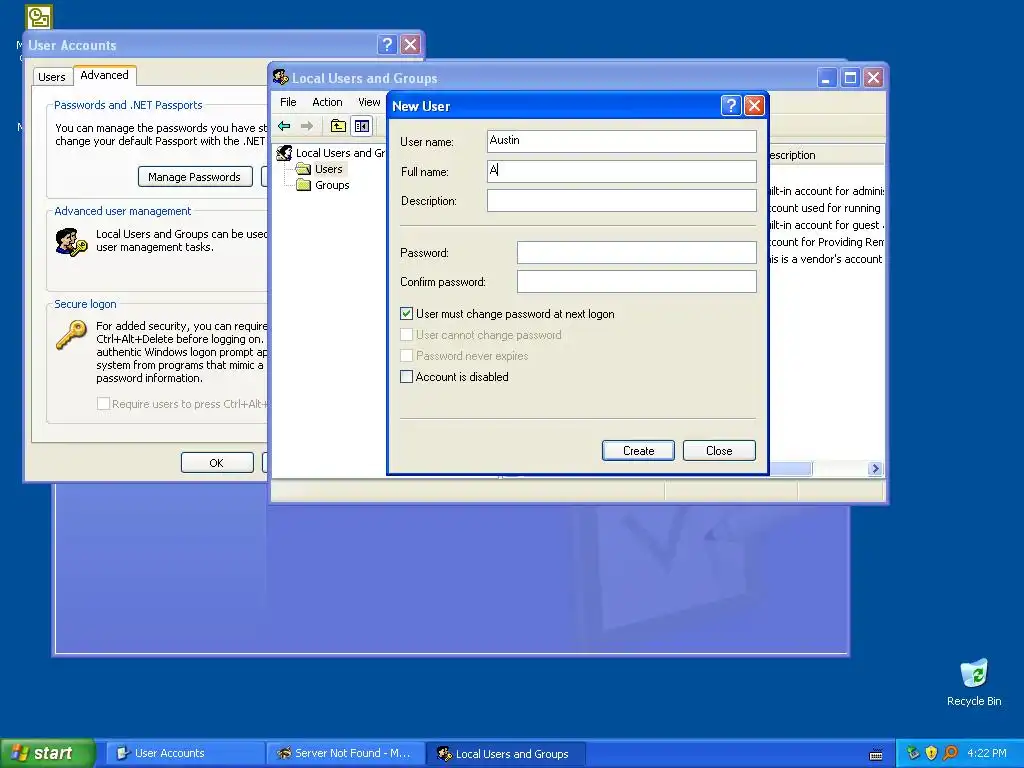Click the Description input field
The height and width of the screenshot is (768, 1024).
[622, 200]
